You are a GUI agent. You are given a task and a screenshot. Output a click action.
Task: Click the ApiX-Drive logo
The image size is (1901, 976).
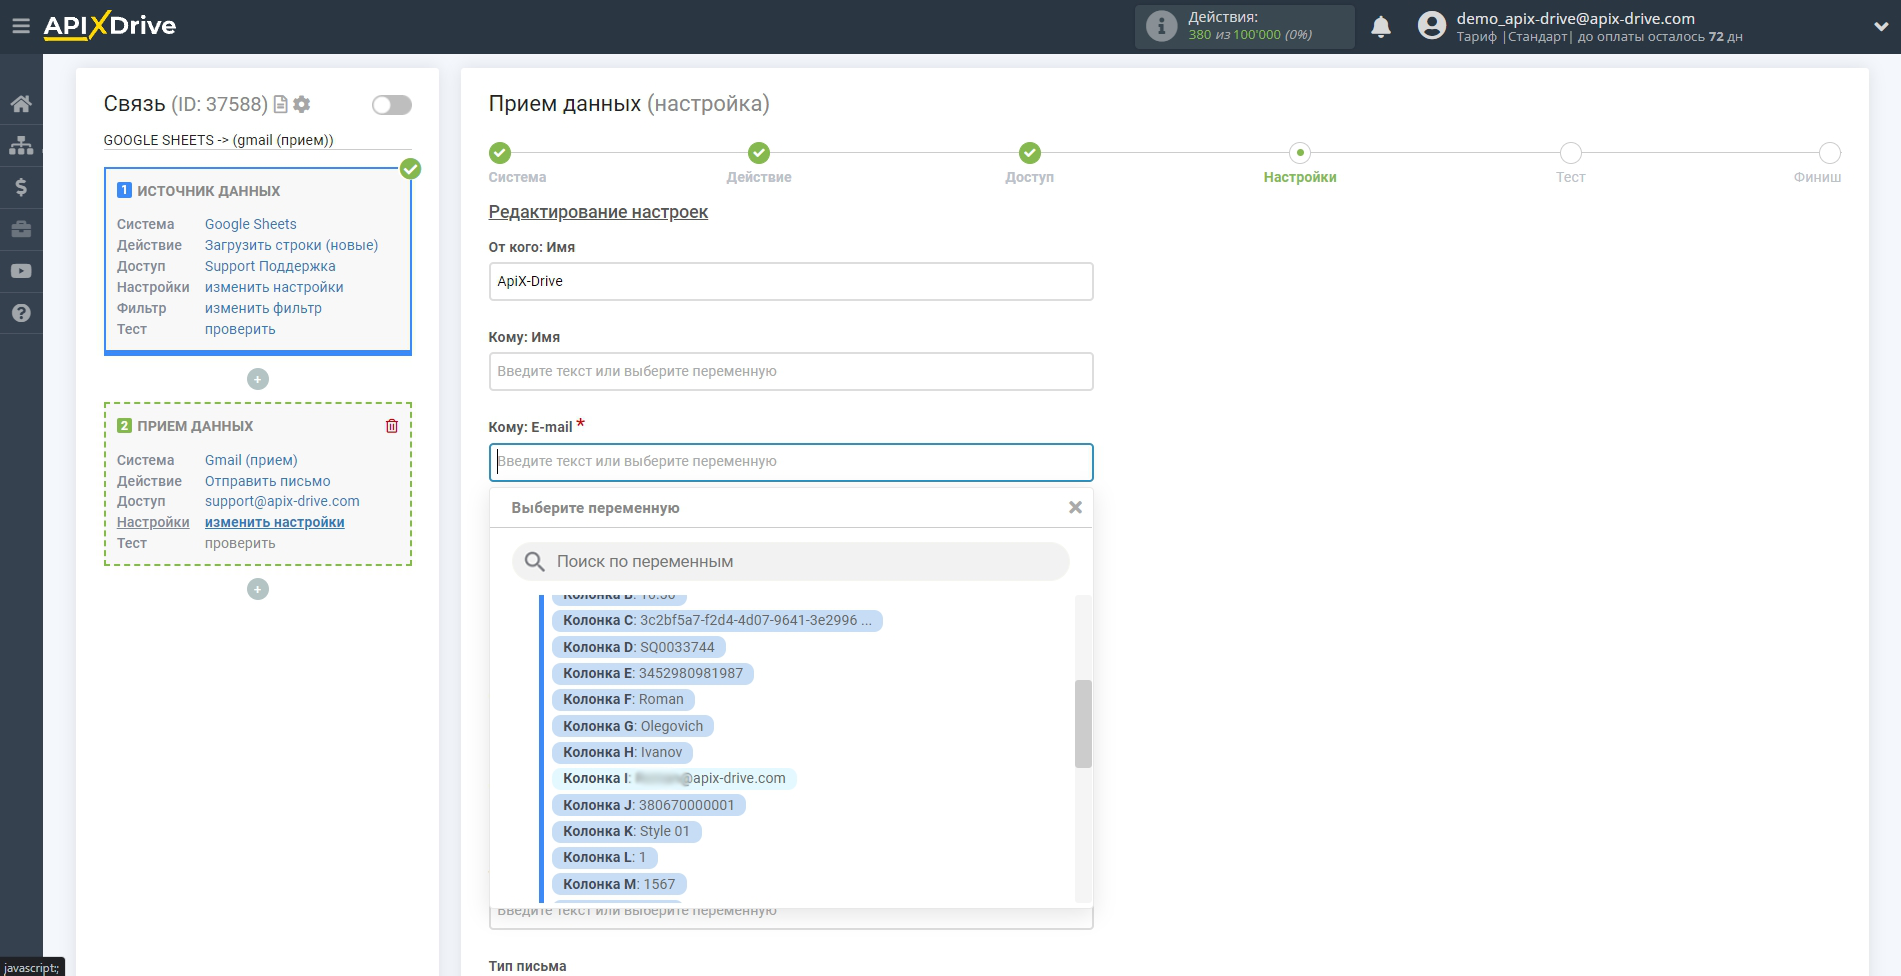point(109,26)
